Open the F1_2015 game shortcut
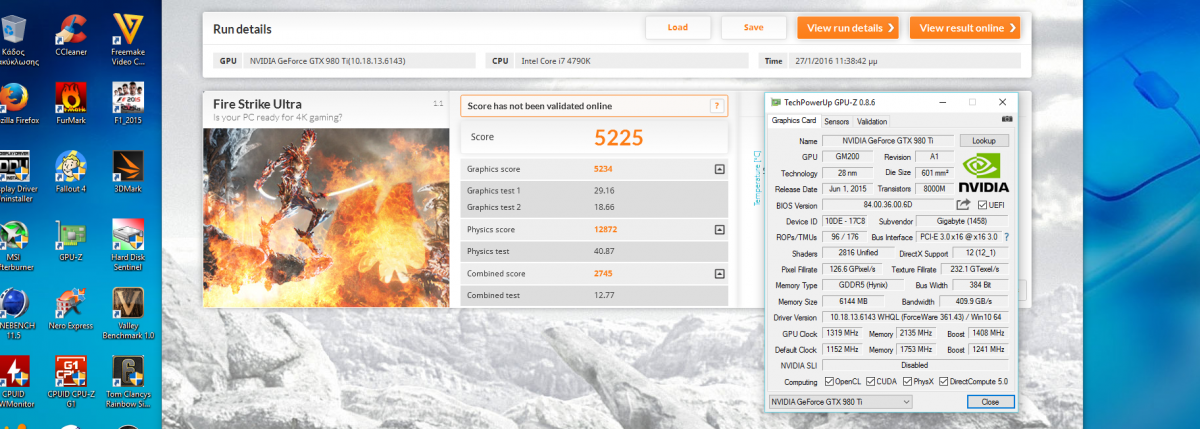 (x=128, y=103)
